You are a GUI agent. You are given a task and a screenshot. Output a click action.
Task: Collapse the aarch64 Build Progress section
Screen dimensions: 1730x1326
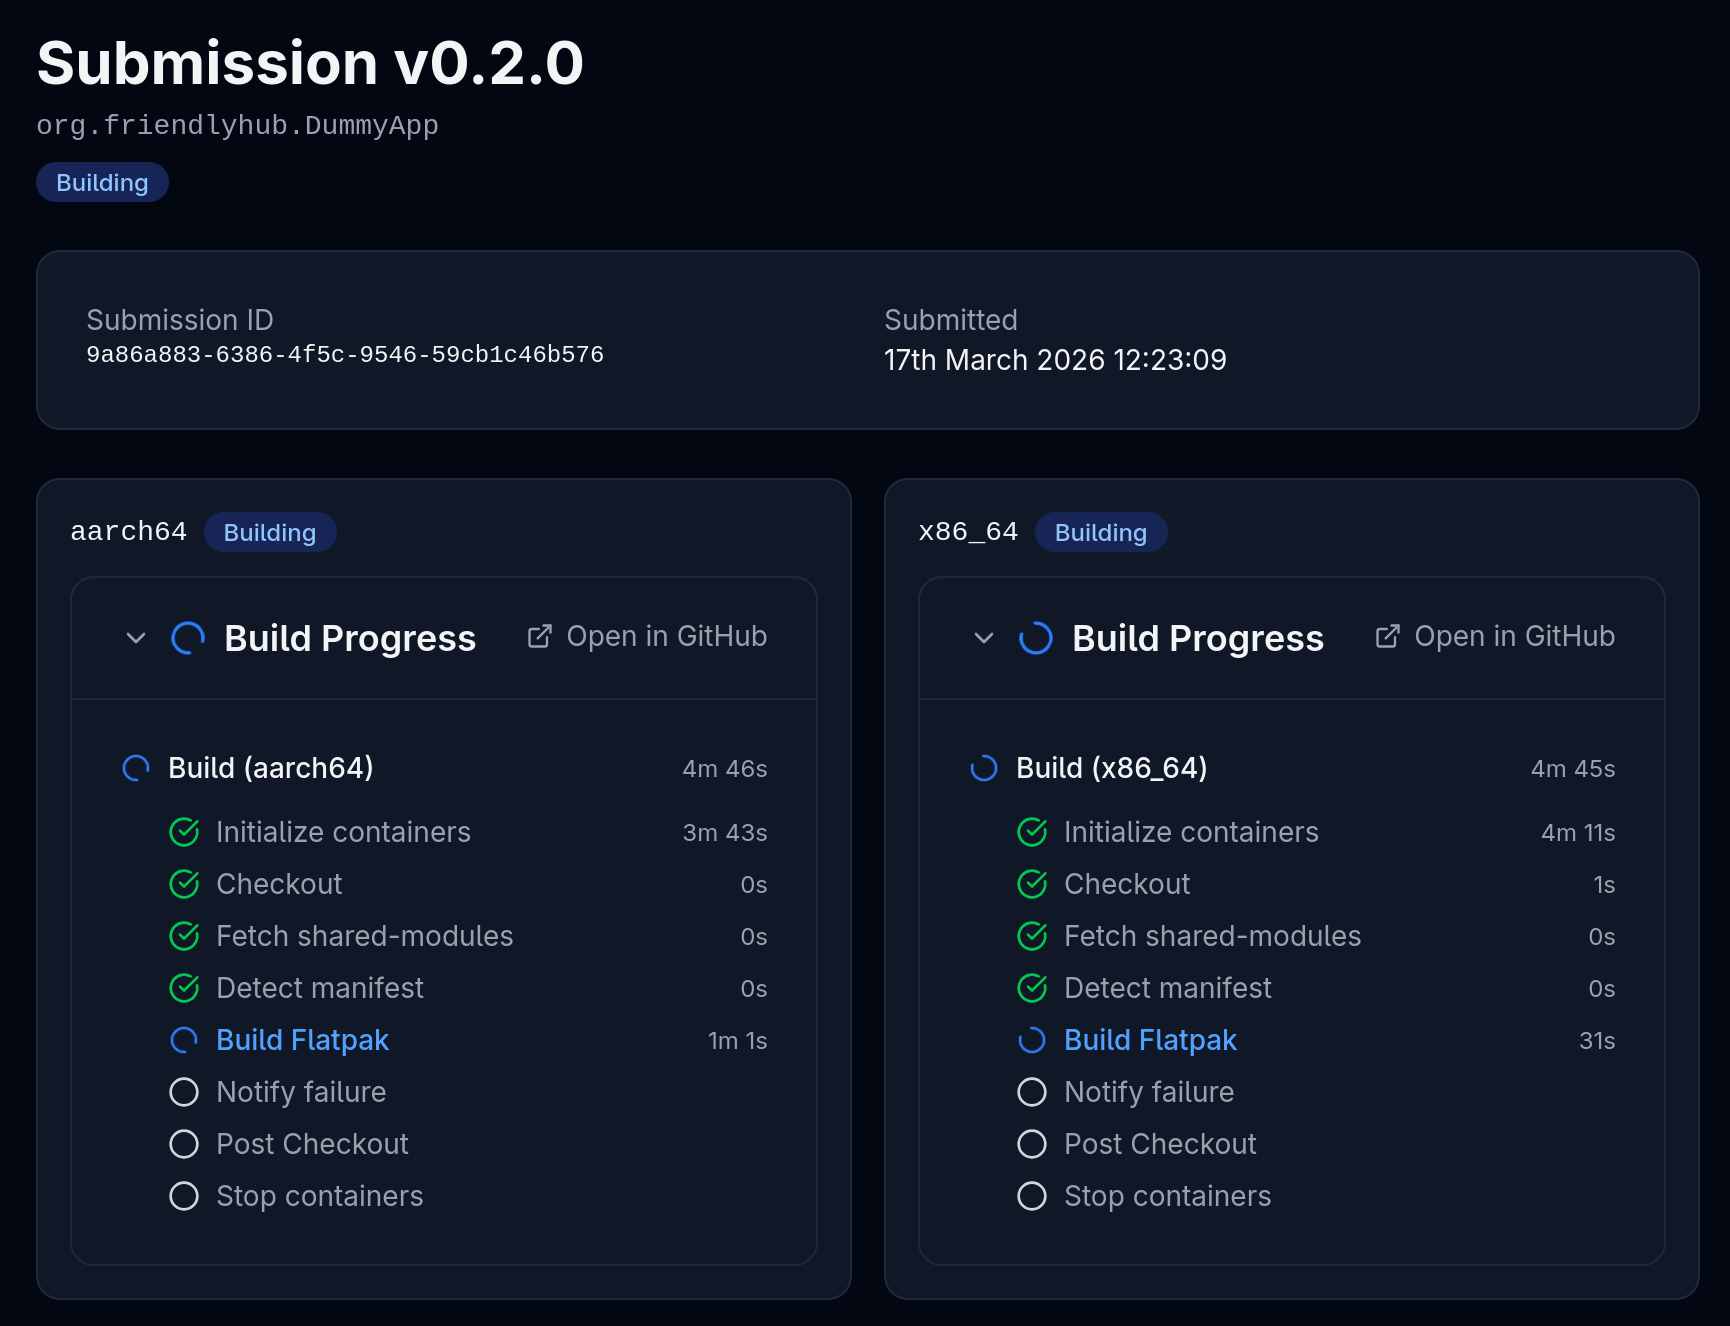point(136,638)
